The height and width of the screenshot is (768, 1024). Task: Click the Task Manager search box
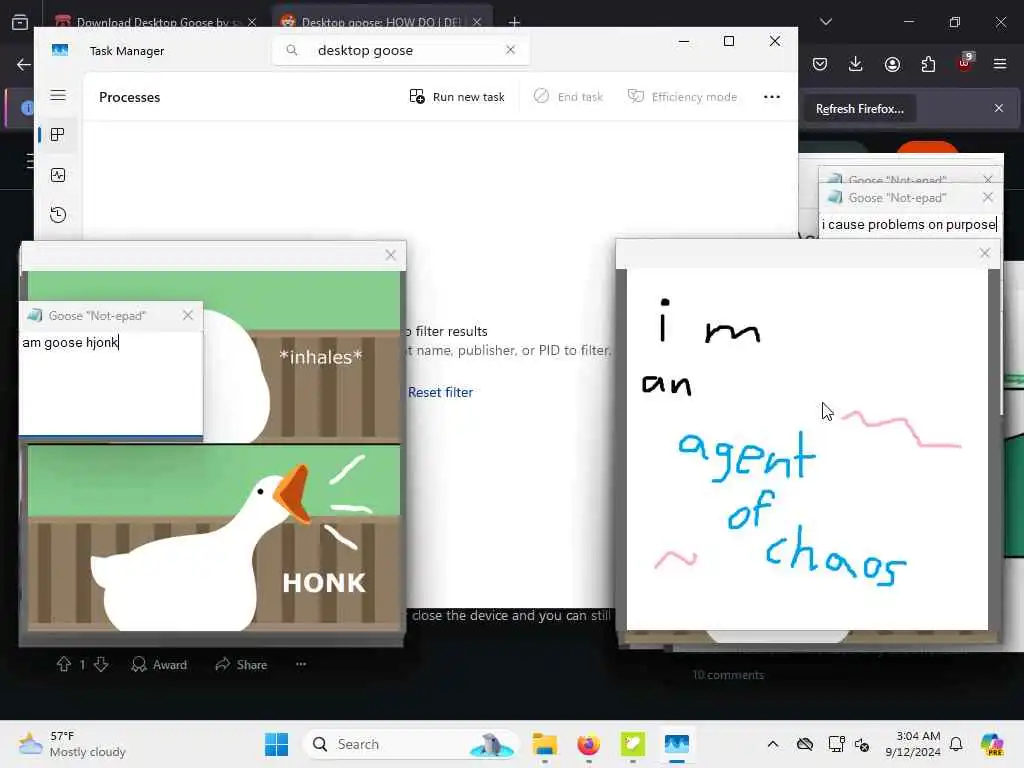click(401, 50)
